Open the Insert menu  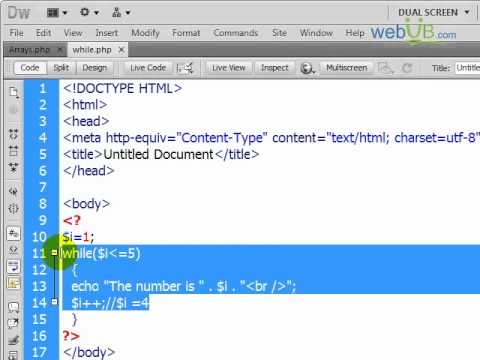(x=107, y=33)
